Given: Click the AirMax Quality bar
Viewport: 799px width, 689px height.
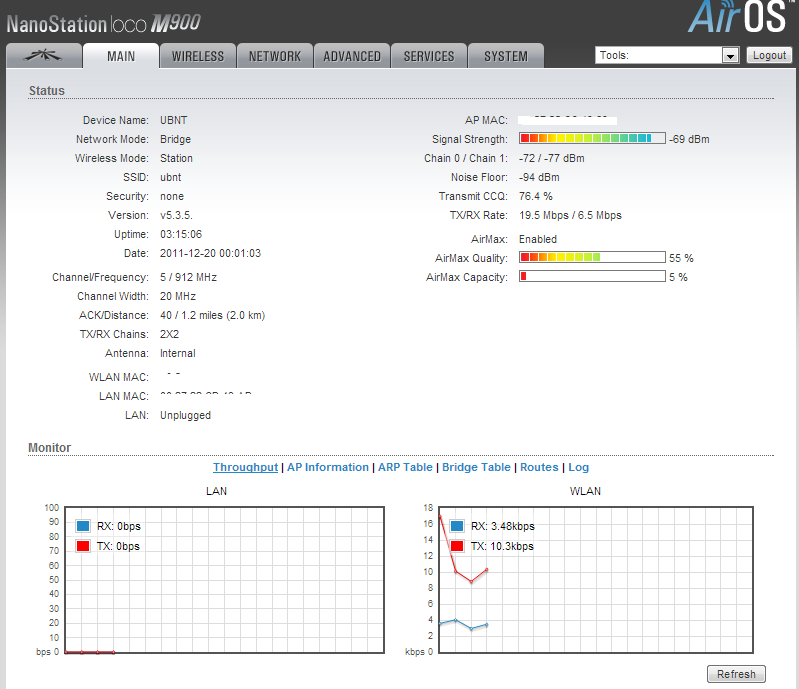Looking at the screenshot, I should (592, 257).
